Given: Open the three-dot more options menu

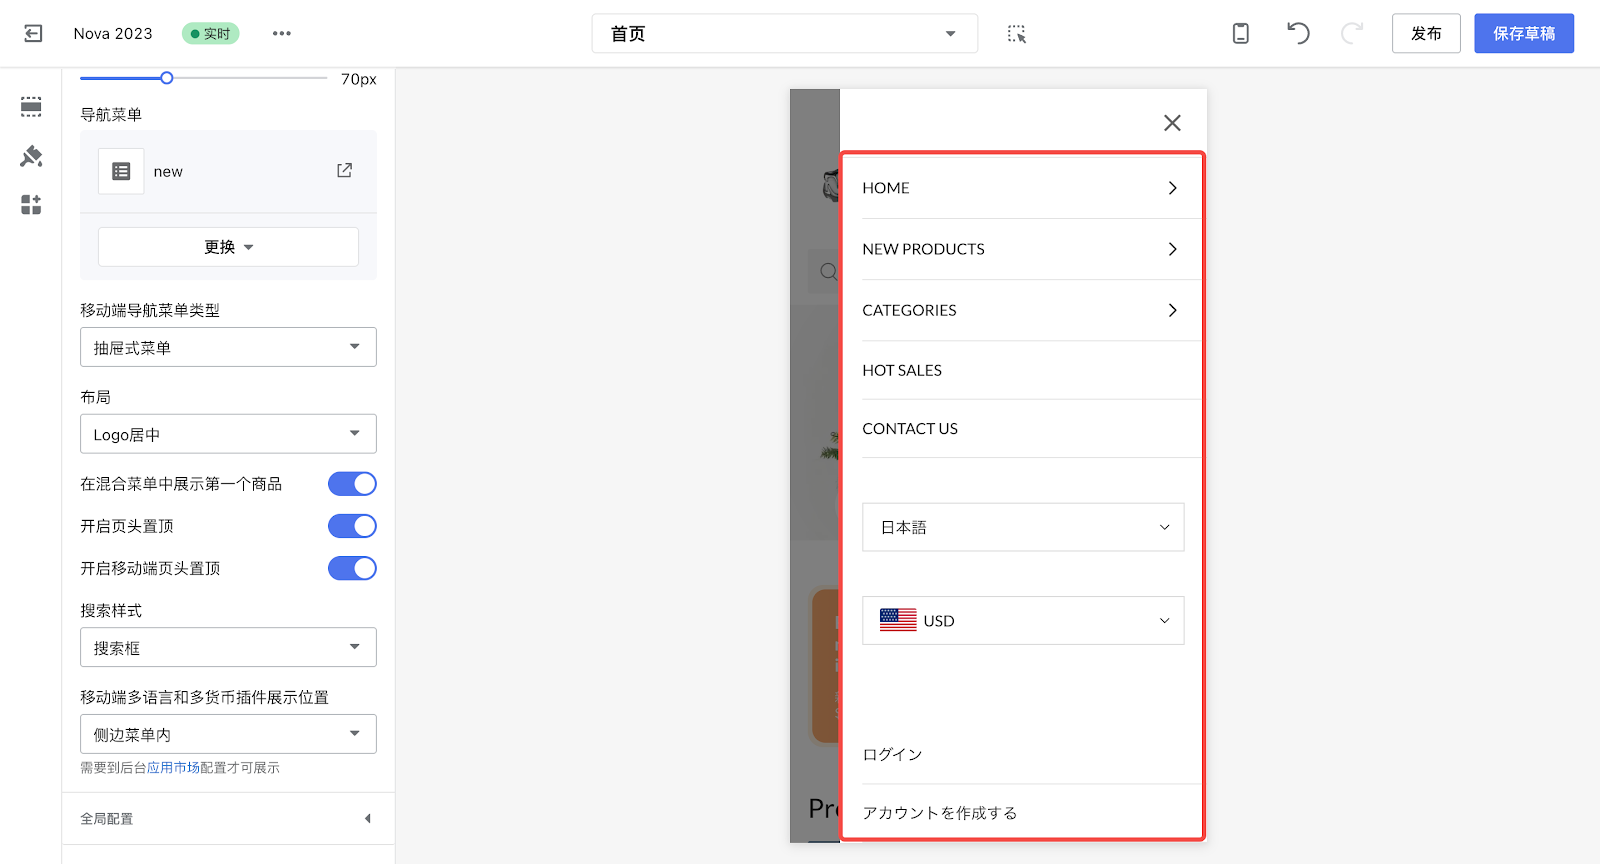Looking at the screenshot, I should [x=282, y=34].
